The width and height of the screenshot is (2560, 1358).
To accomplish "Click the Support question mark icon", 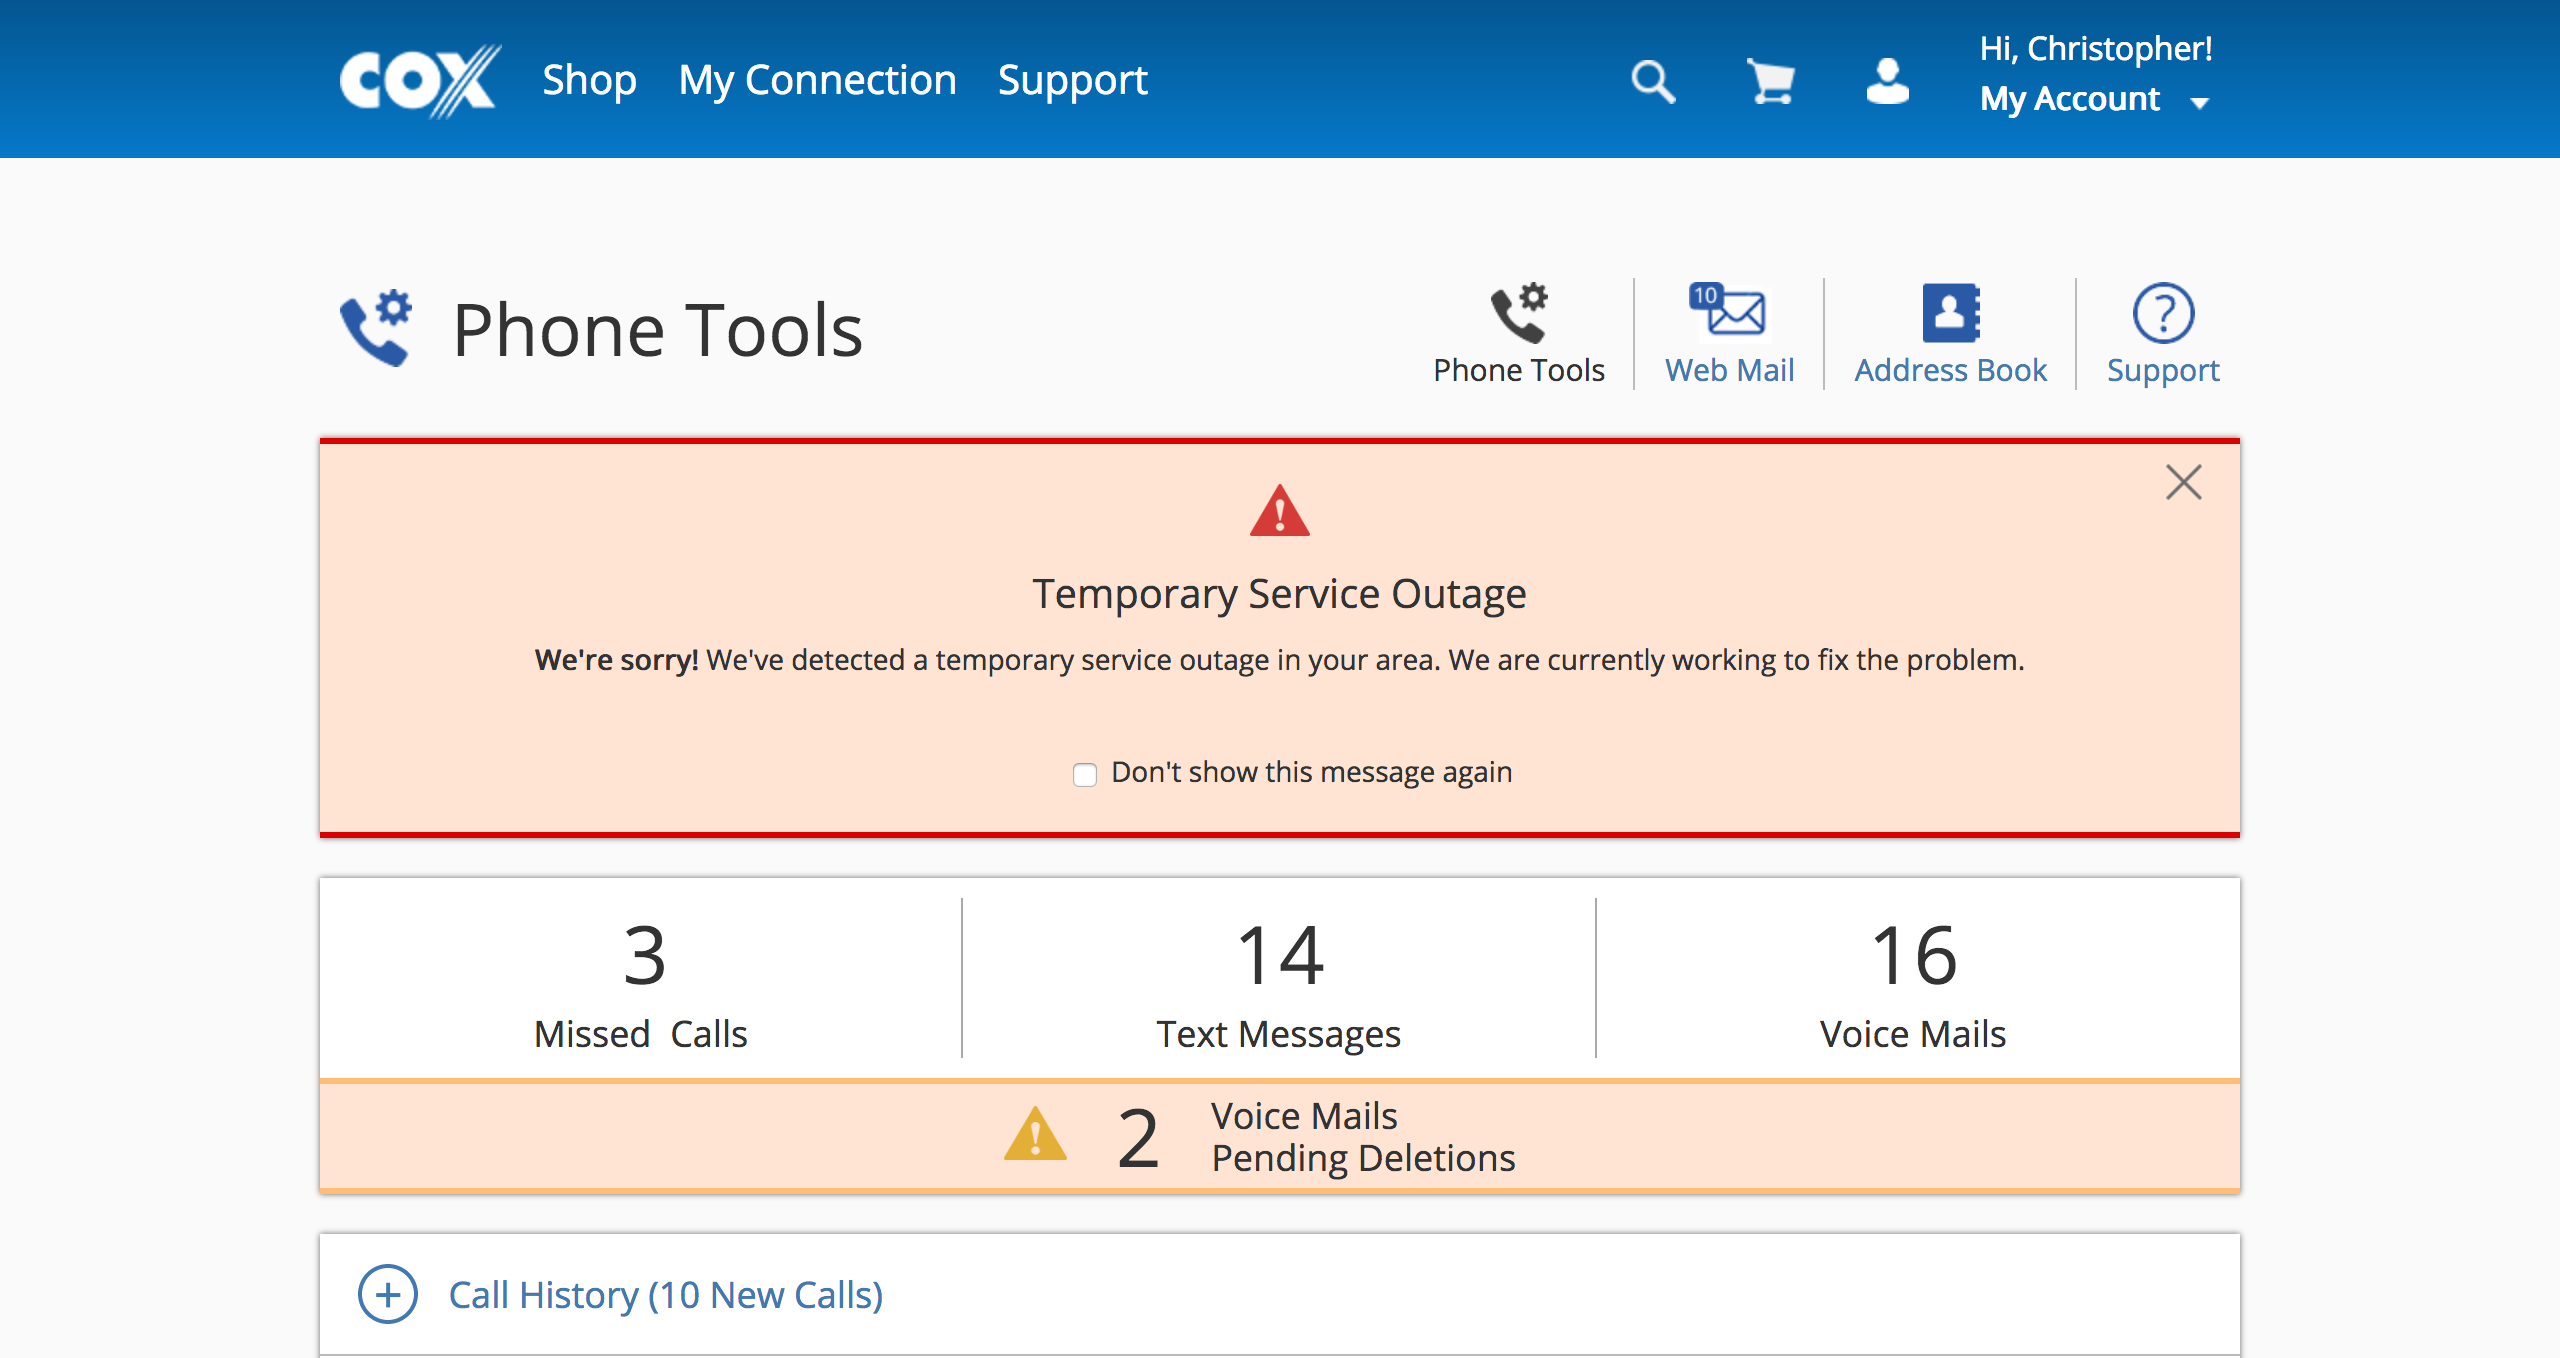I will coord(2163,313).
